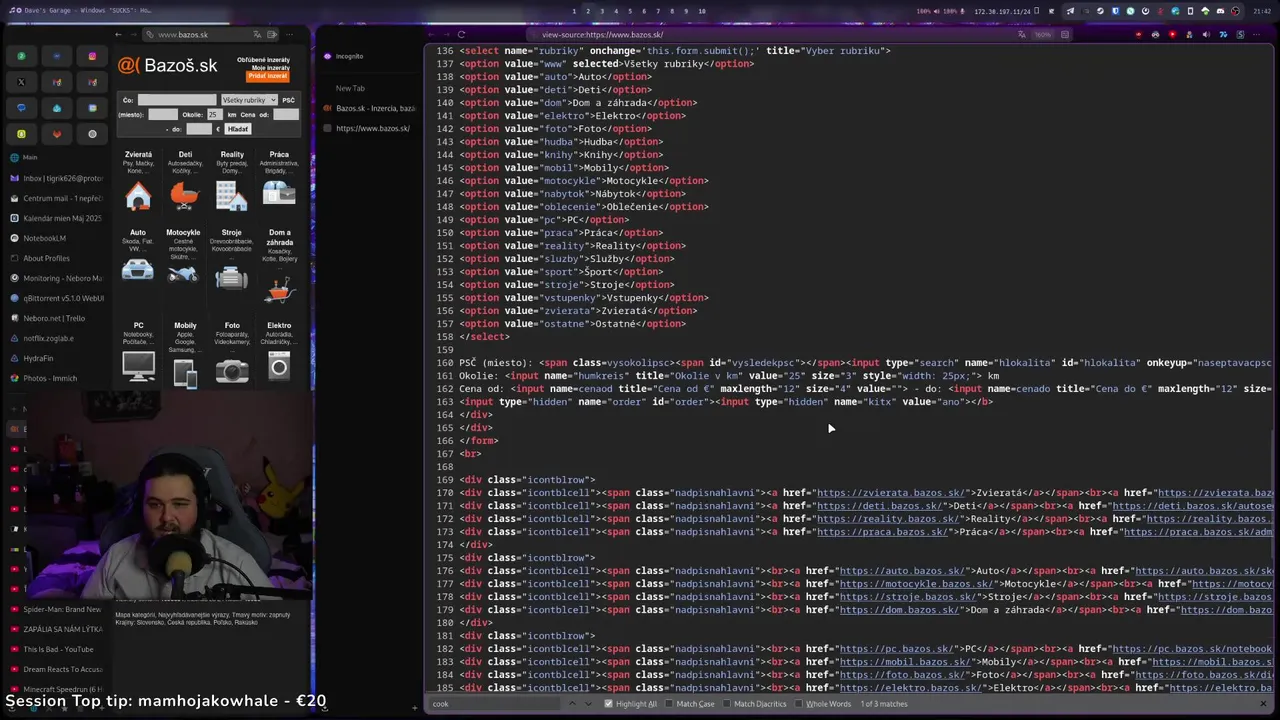This screenshot has width=1280, height=720.
Task: Click the Mobily phone category icon
Action: 185,372
